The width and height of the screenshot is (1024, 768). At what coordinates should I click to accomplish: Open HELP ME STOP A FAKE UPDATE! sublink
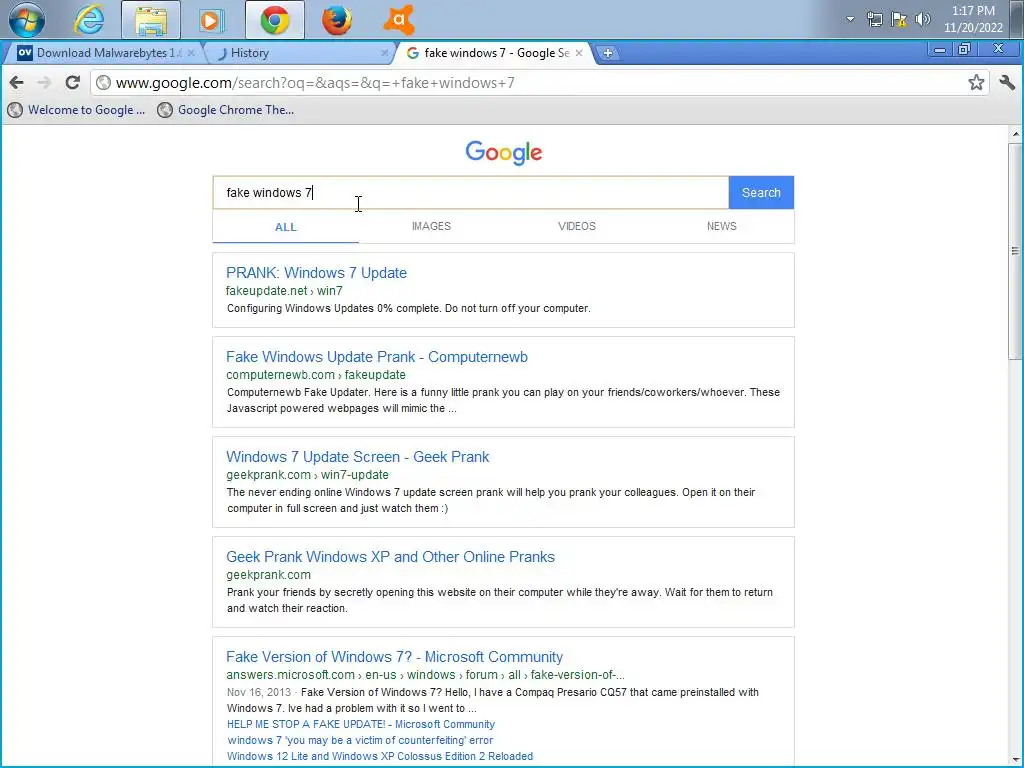click(361, 724)
